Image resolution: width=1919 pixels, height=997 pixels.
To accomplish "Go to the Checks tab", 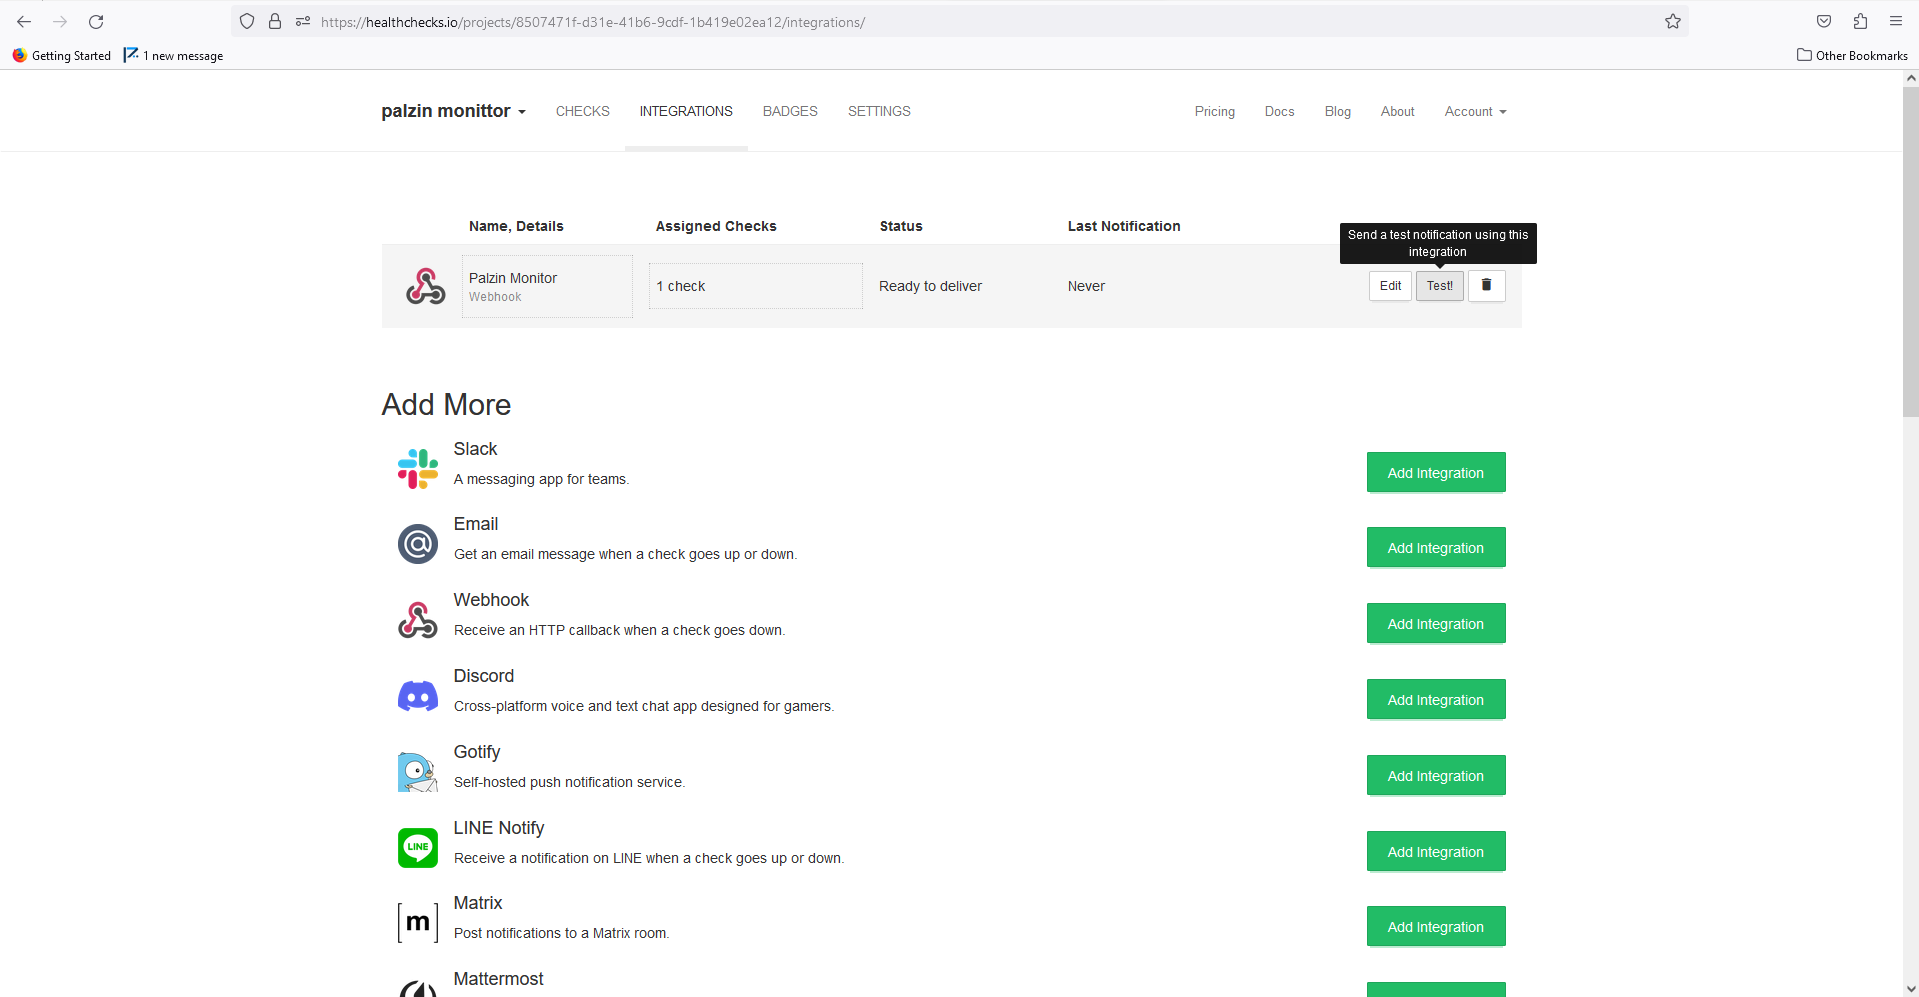I will tap(583, 111).
